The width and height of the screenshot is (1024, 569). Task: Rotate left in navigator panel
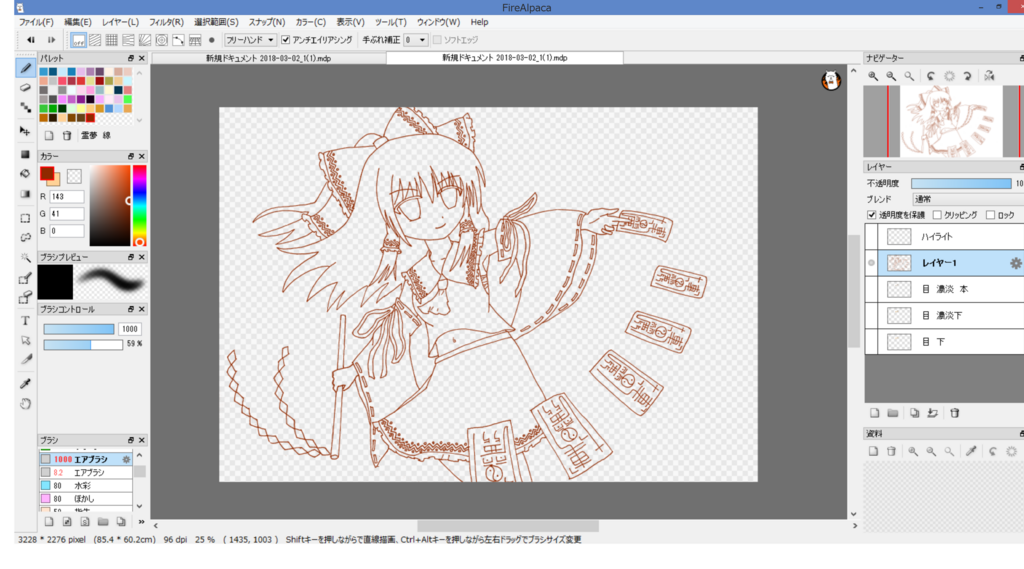pyautogui.click(x=931, y=76)
